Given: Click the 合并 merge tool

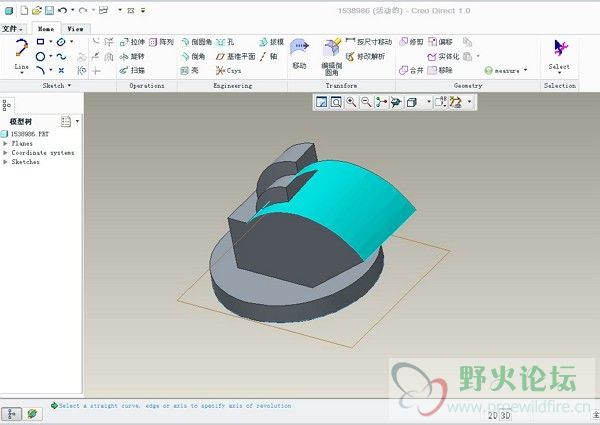Looking at the screenshot, I should pos(411,70).
